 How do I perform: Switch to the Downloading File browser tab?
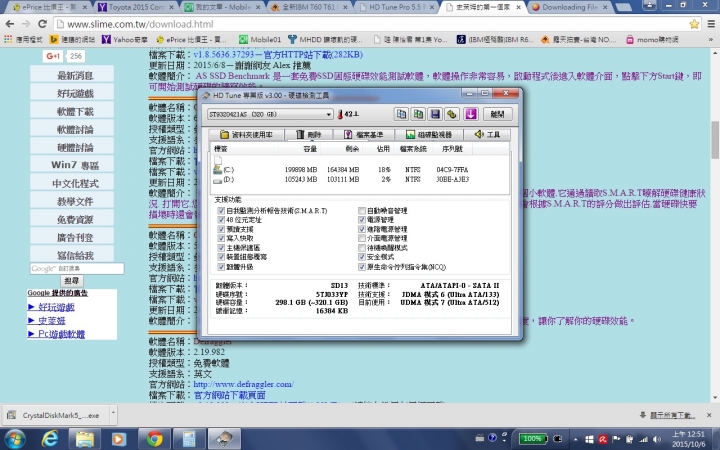pyautogui.click(x=570, y=7)
